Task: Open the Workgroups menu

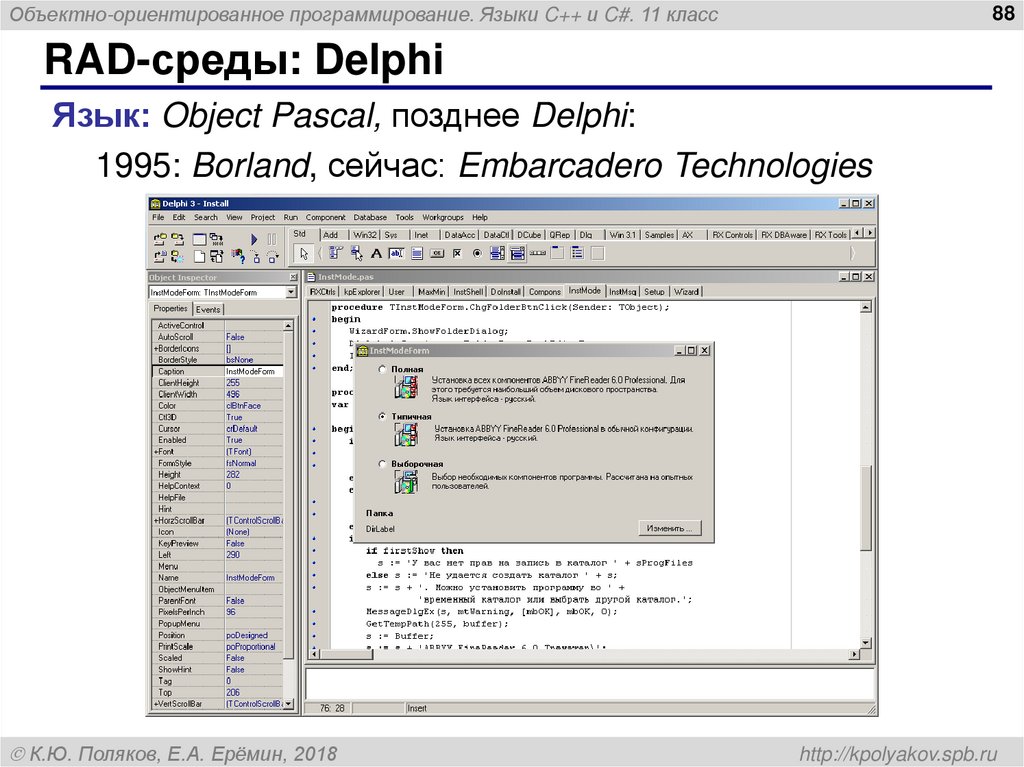Action: [443, 218]
